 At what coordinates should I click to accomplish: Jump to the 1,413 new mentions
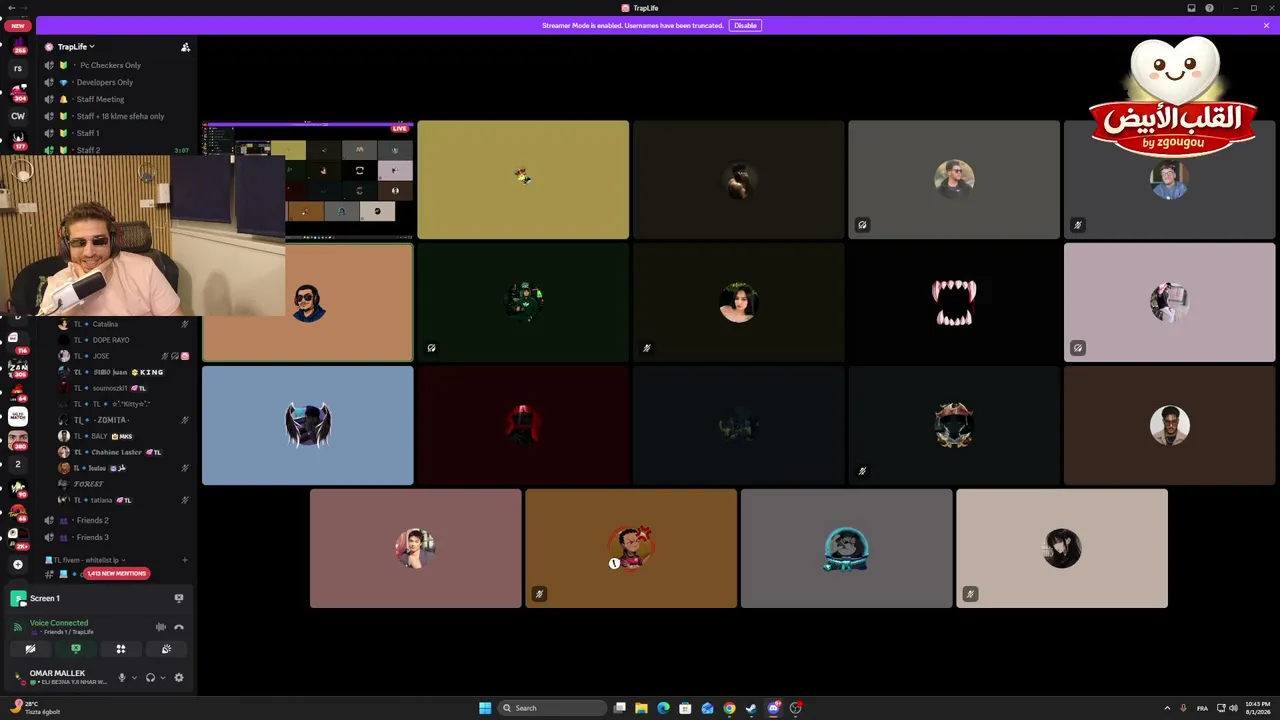coord(117,573)
